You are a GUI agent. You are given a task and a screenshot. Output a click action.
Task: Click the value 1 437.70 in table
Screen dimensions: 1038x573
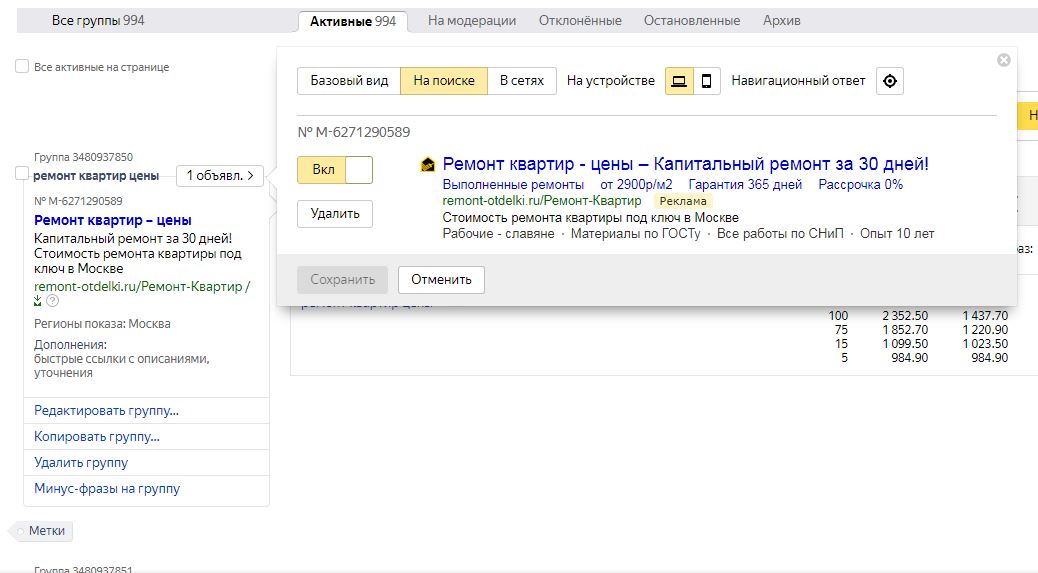(x=986, y=316)
